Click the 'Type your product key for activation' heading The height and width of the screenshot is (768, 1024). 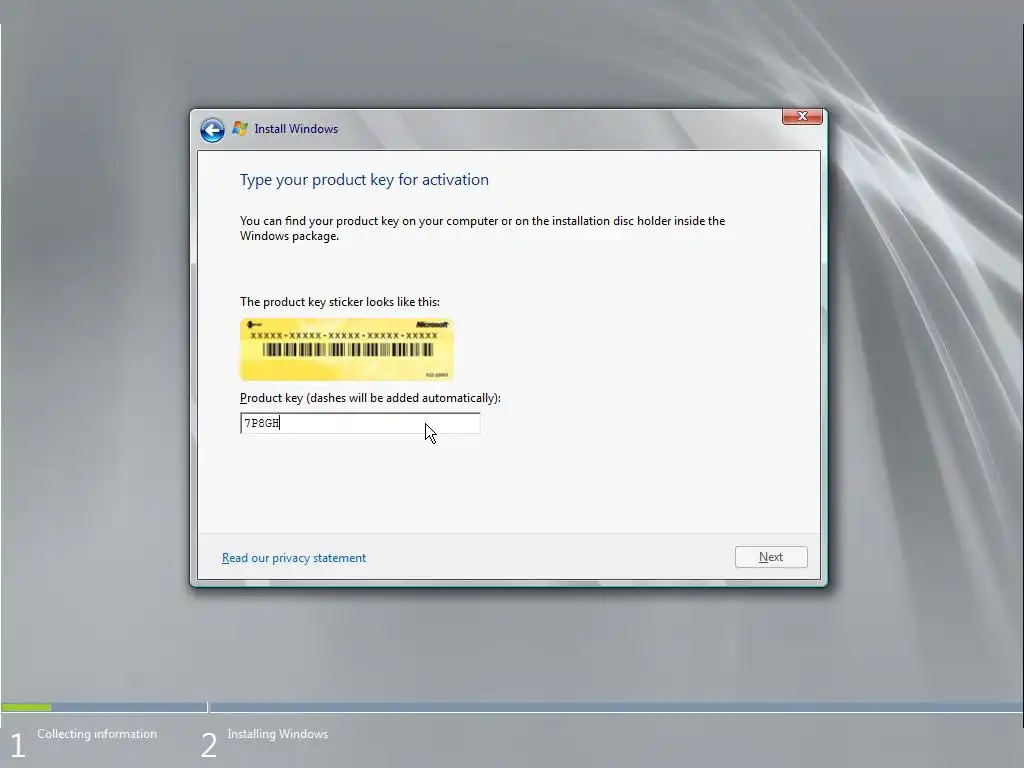364,180
